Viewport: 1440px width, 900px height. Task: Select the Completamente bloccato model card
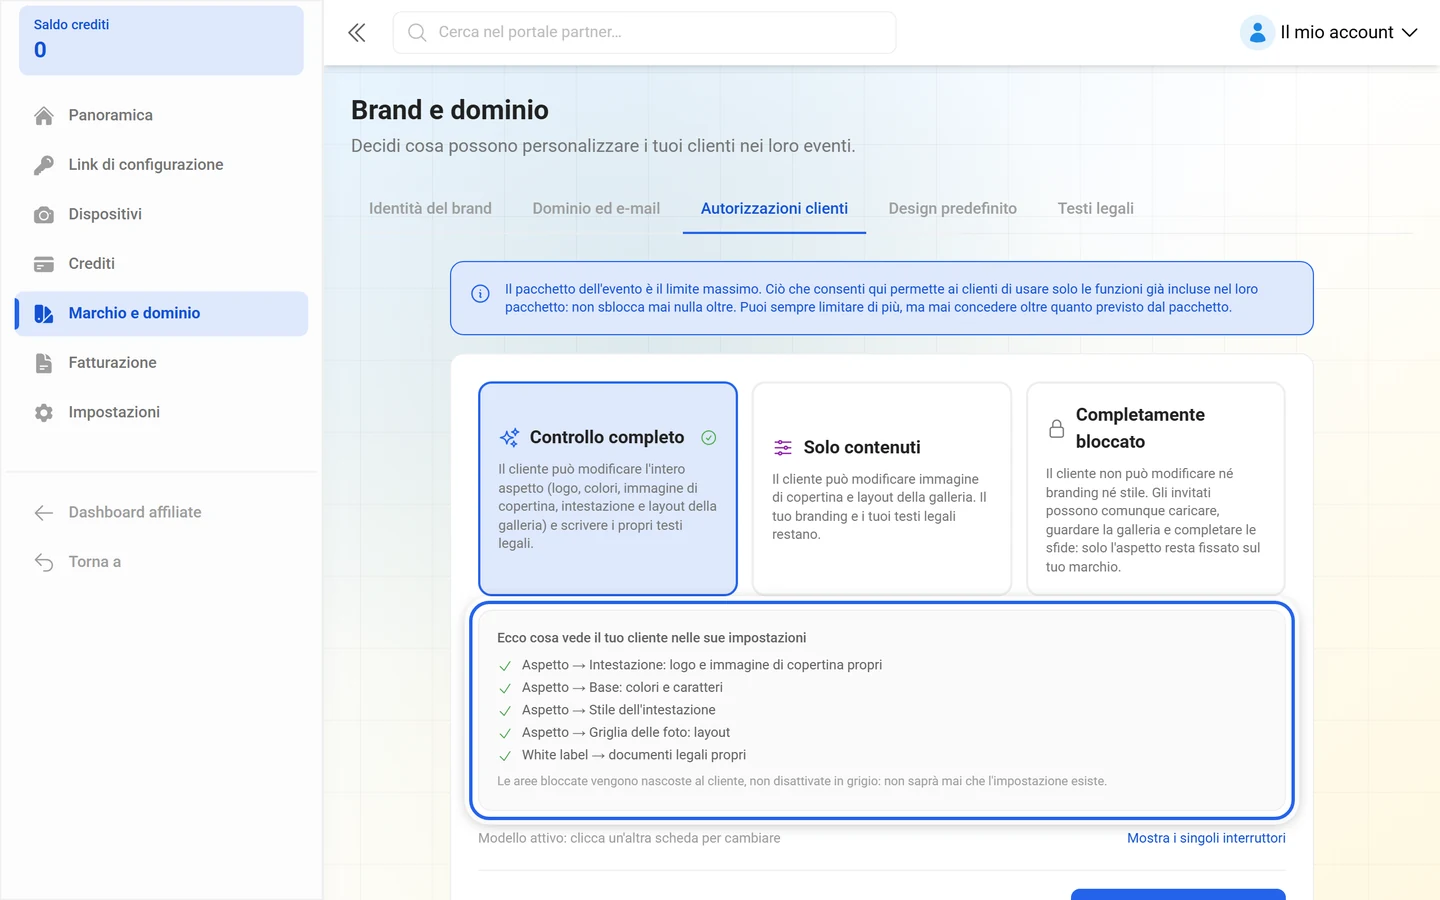coord(1156,488)
